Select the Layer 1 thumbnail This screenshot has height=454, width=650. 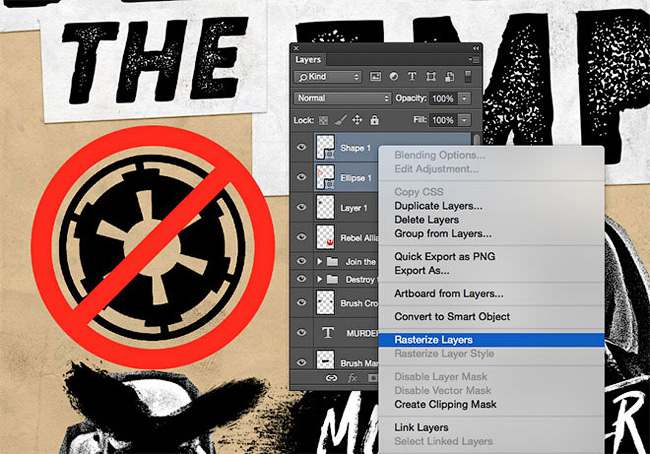pyautogui.click(x=325, y=207)
